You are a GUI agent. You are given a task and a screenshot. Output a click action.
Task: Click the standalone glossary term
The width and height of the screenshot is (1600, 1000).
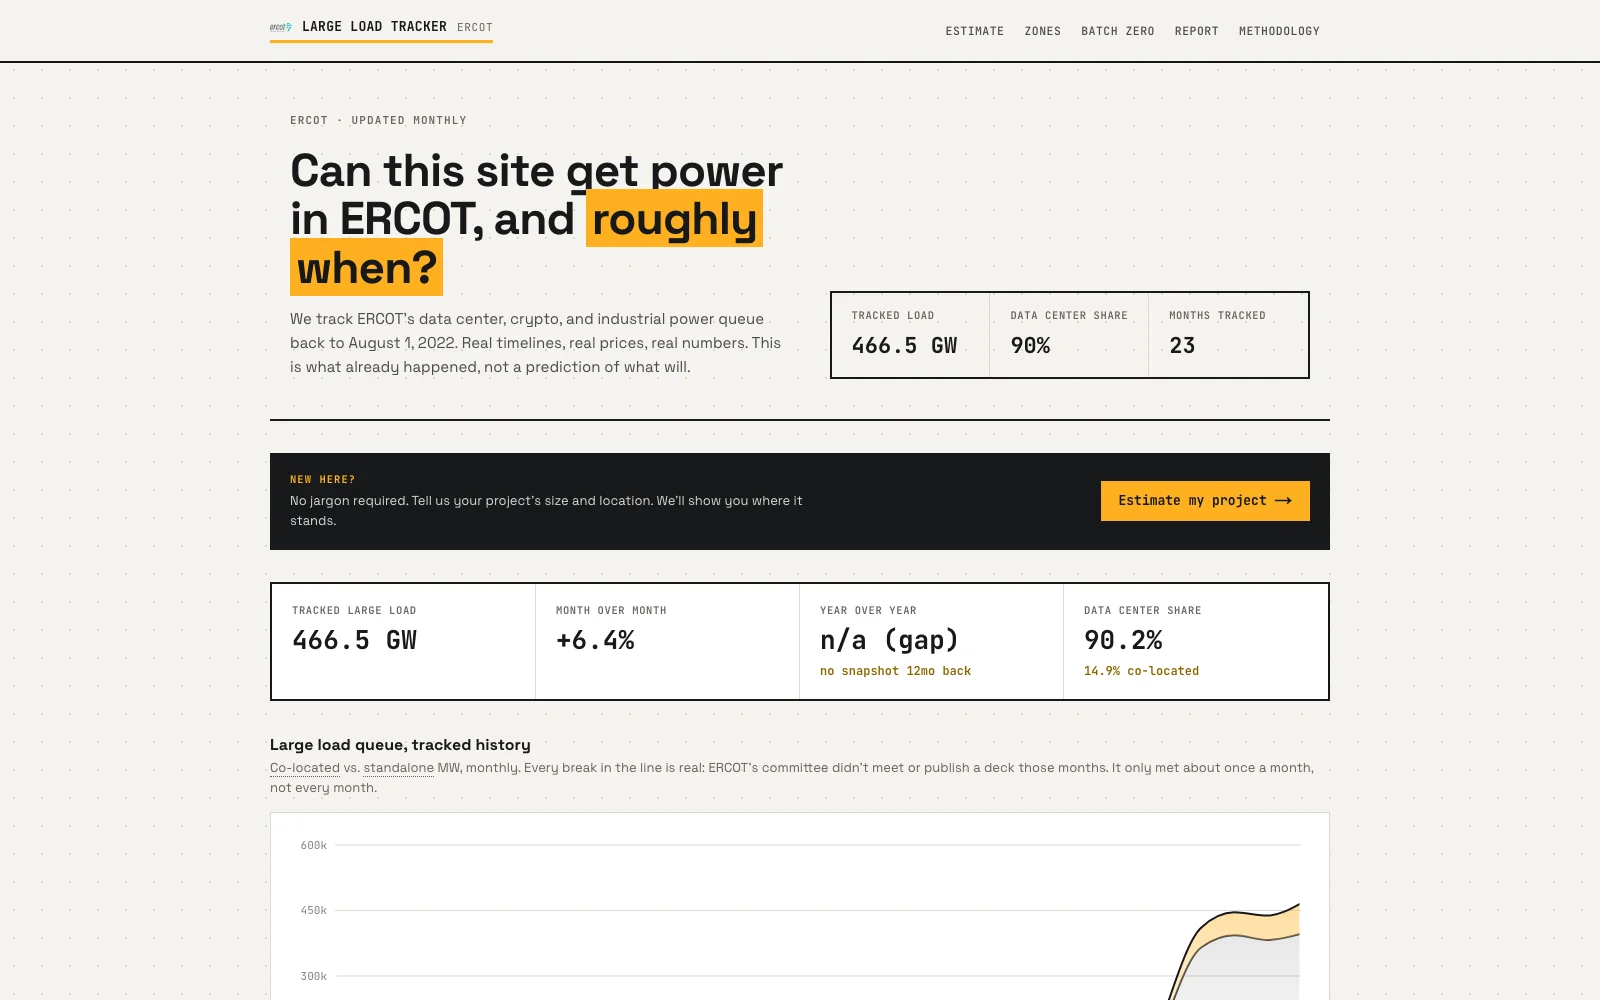point(398,768)
